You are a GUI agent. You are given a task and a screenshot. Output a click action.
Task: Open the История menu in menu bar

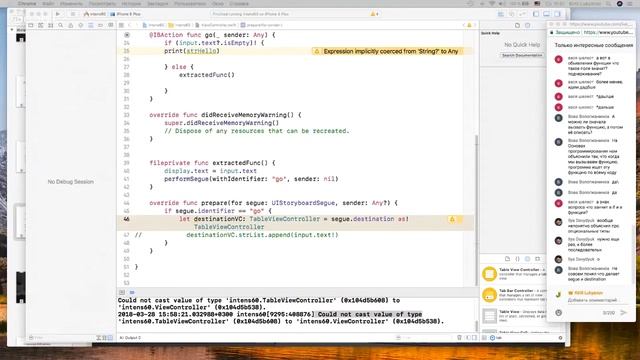tap(131, 3)
